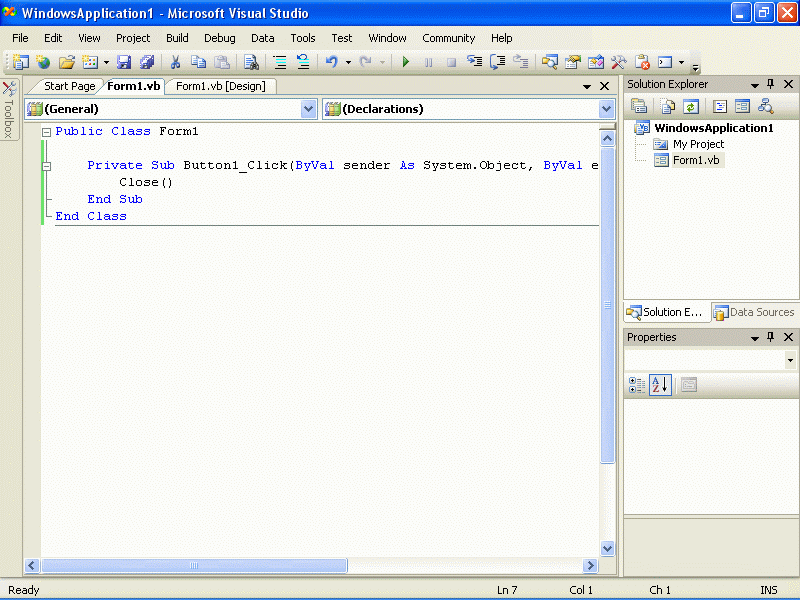Uncomment the selected lines icon
800x600 pixels.
[x=303, y=62]
